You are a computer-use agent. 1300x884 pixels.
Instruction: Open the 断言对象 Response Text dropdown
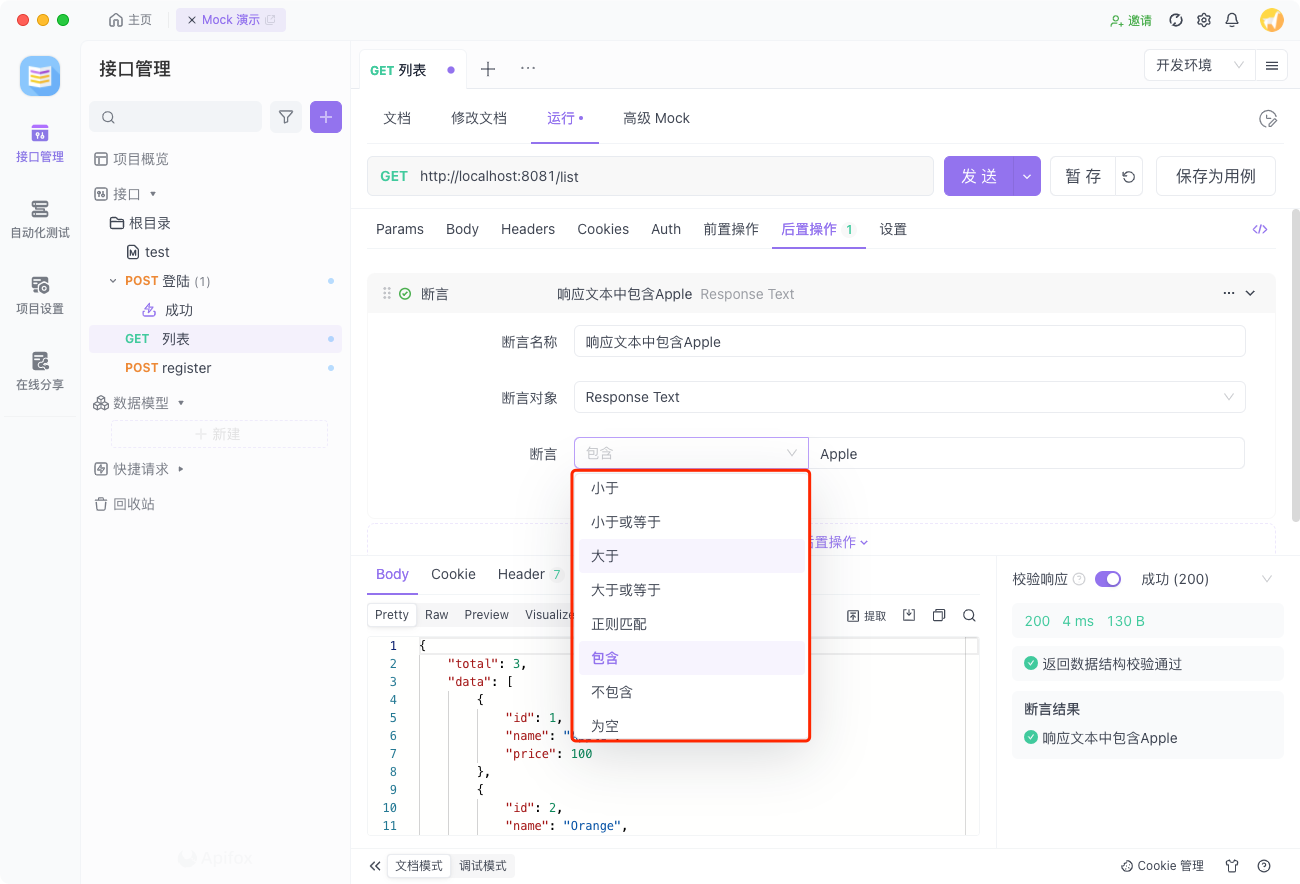click(x=910, y=397)
